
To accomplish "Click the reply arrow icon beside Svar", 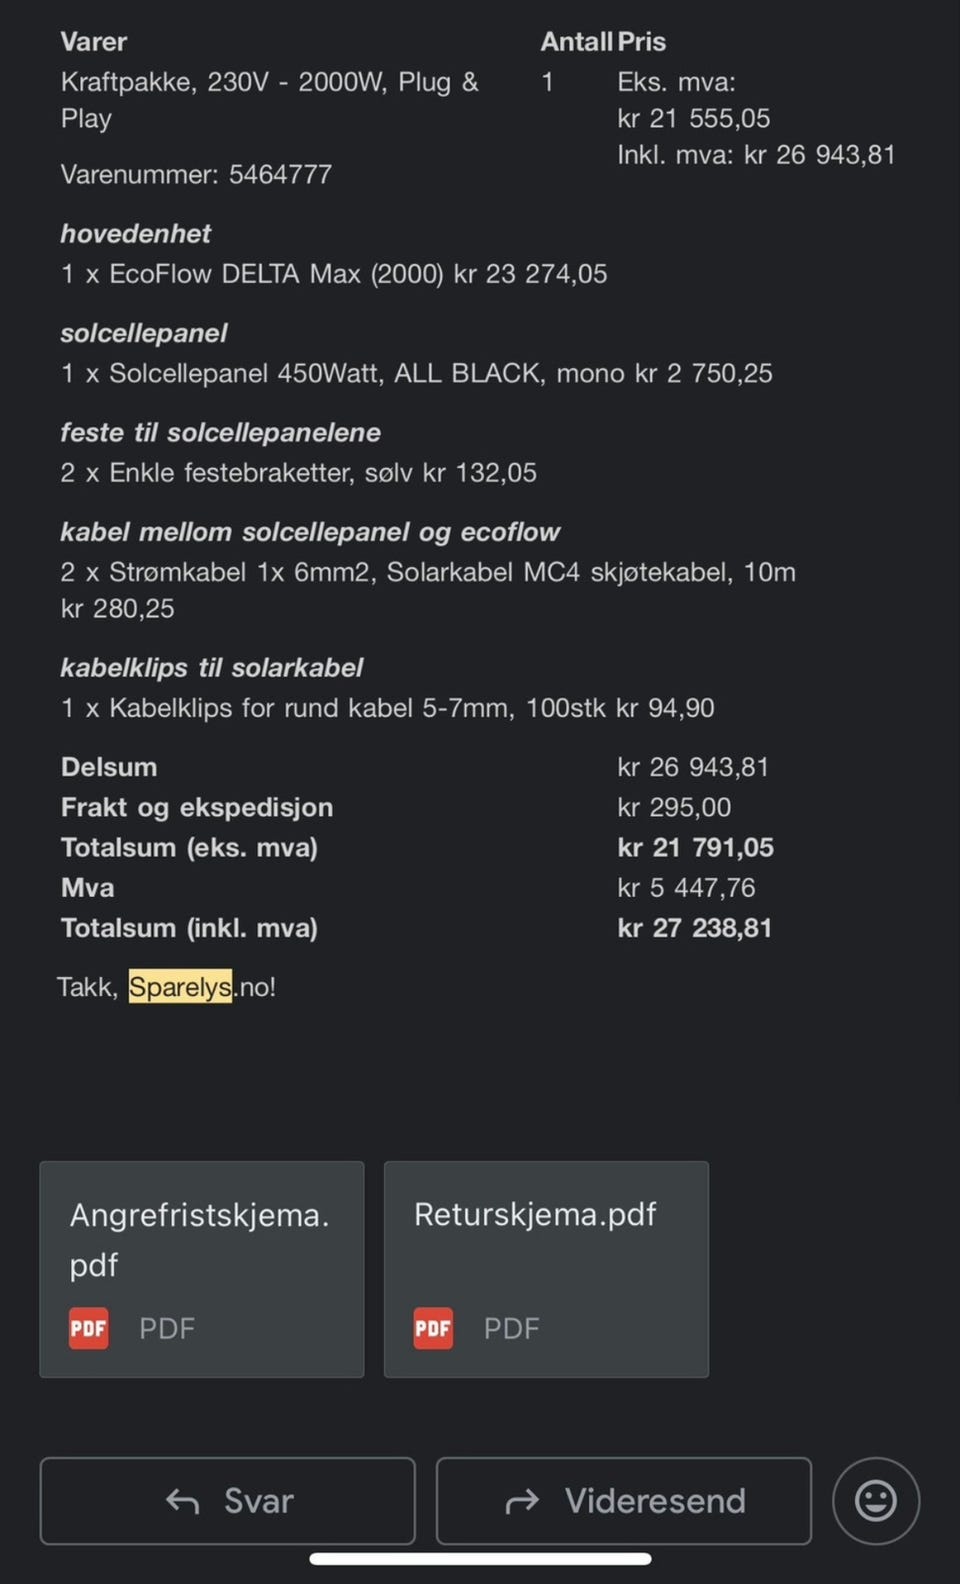I will tap(182, 1501).
